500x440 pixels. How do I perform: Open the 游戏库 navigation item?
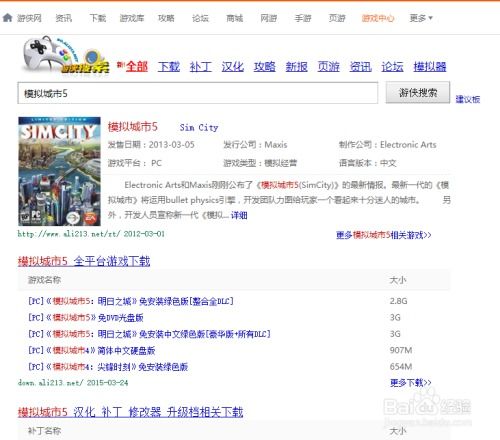click(132, 18)
